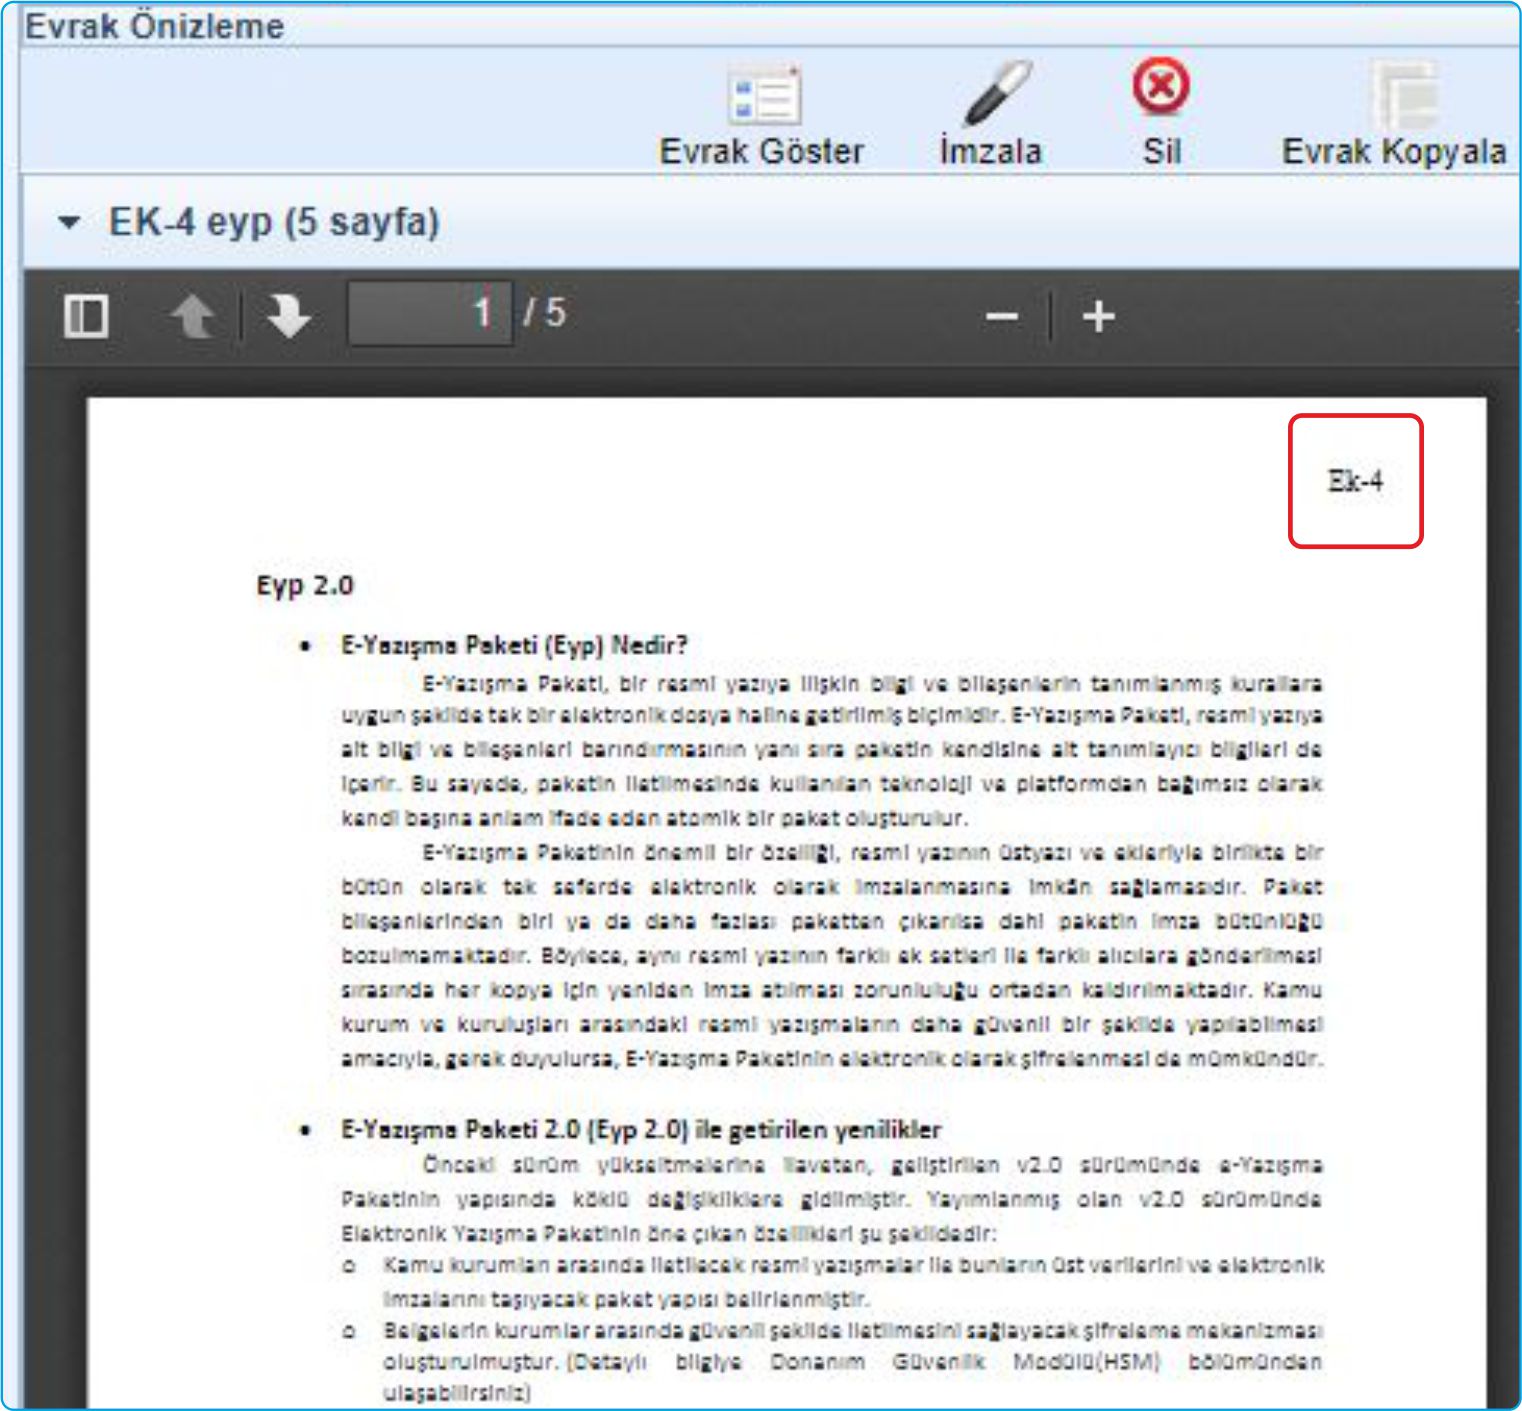The width and height of the screenshot is (1522, 1411).
Task: Go to previous page with up arrow
Action: (x=192, y=316)
